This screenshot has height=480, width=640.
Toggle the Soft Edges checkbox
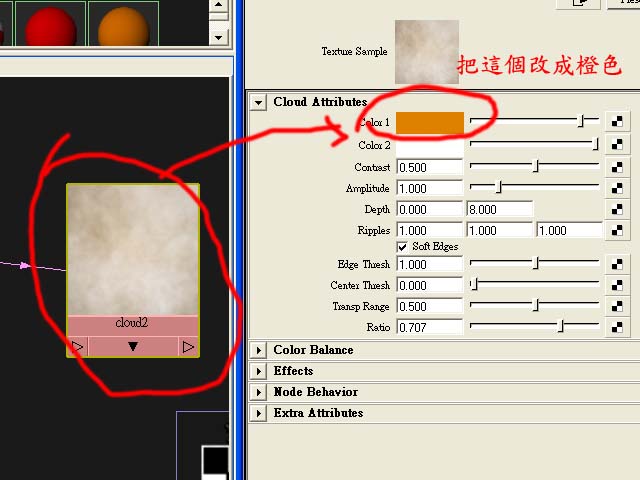(x=402, y=247)
